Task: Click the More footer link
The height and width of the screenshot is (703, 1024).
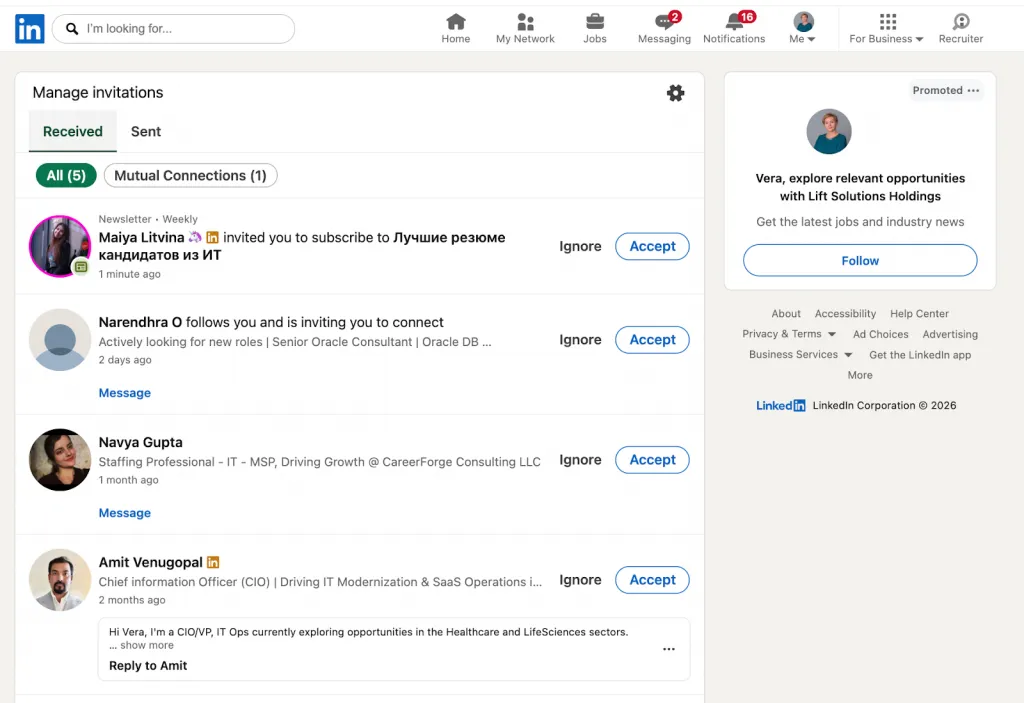Action: 859,375
